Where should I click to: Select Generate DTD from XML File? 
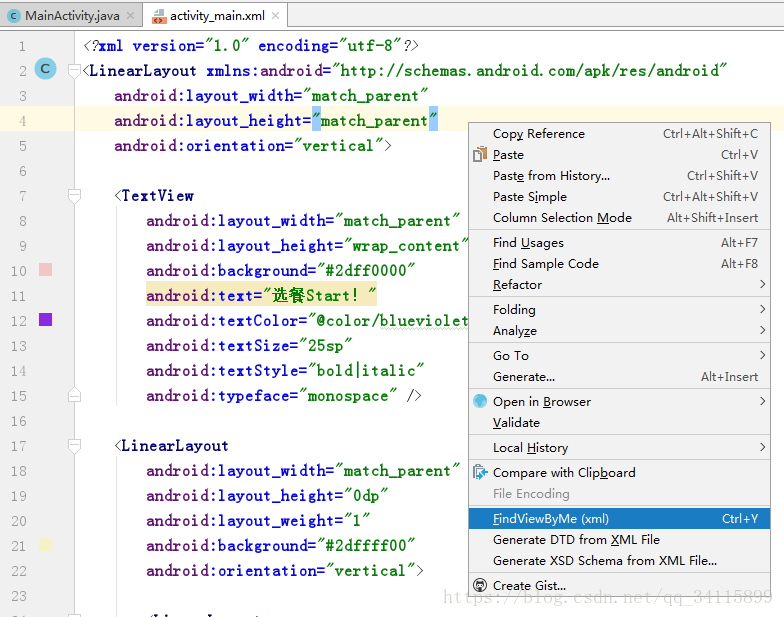pos(620,540)
